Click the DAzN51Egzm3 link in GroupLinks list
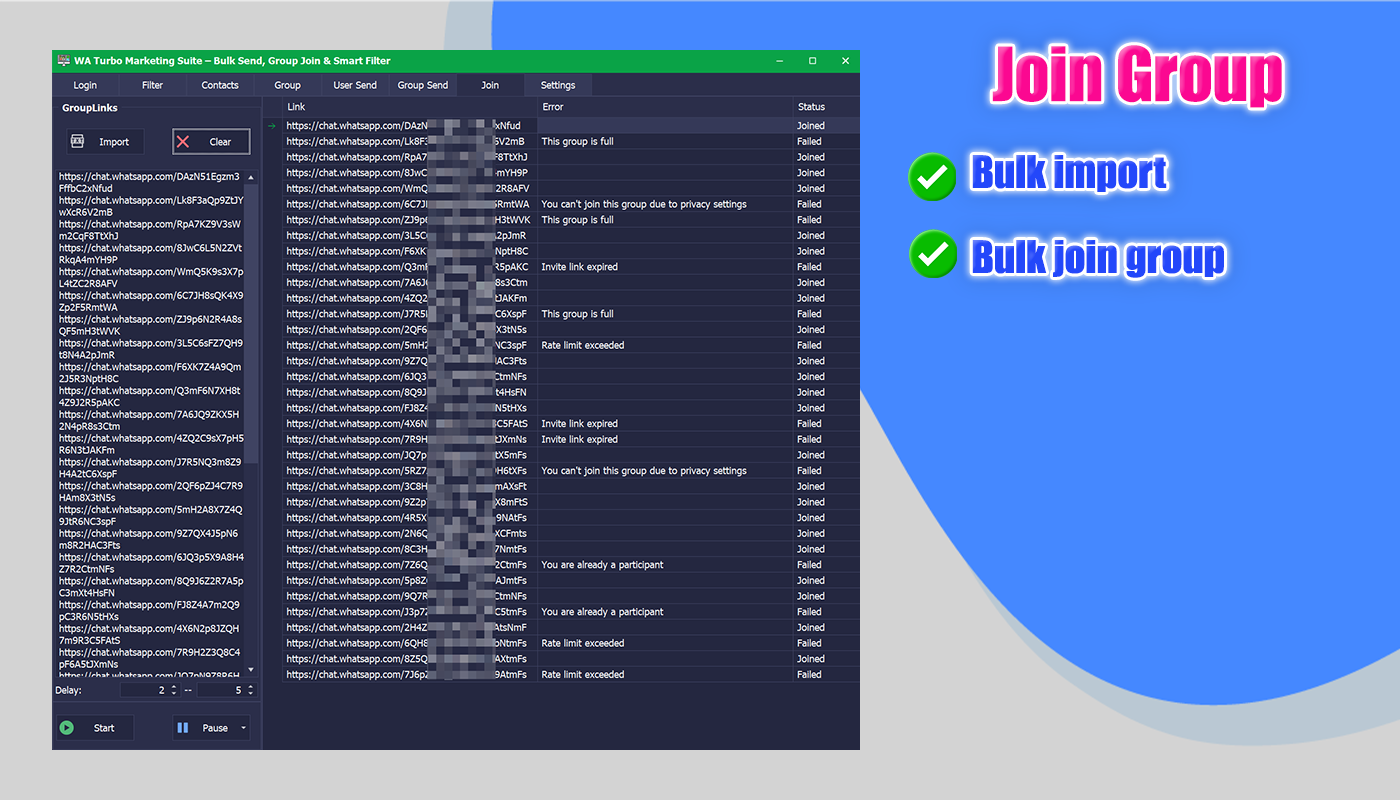1400x800 pixels. click(x=150, y=182)
